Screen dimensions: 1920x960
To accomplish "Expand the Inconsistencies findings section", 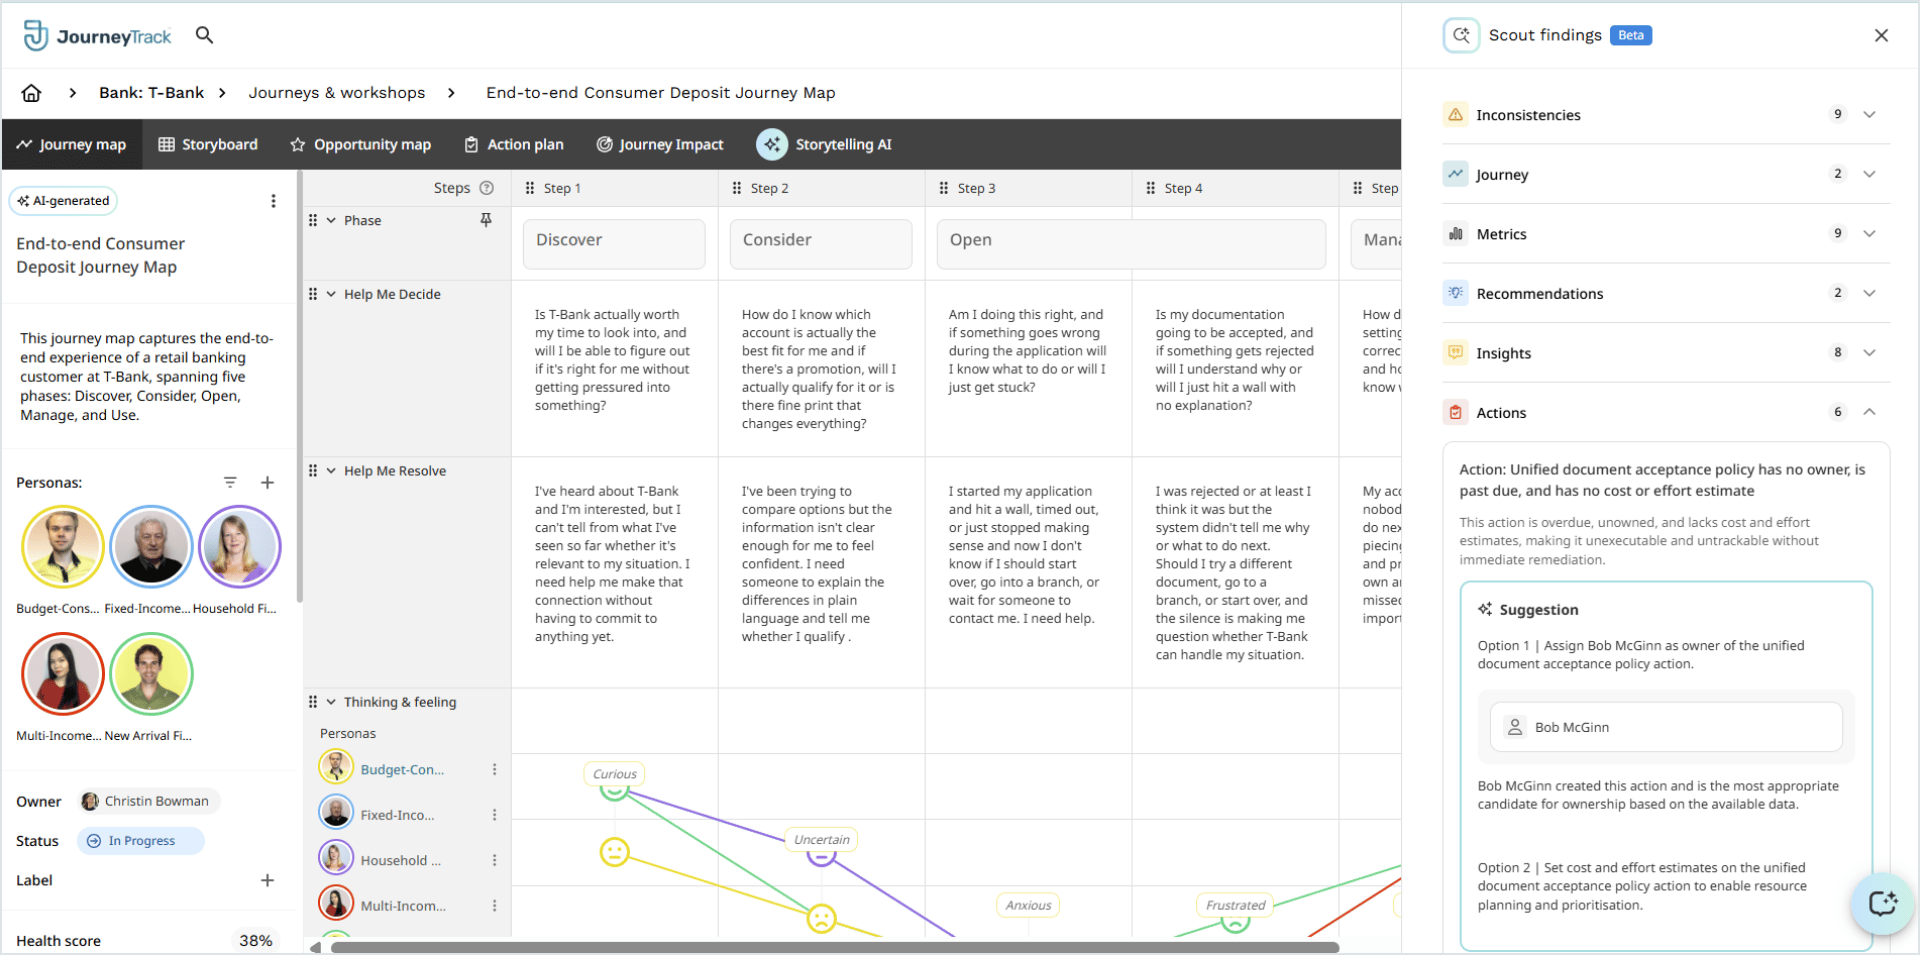I will 1869,115.
